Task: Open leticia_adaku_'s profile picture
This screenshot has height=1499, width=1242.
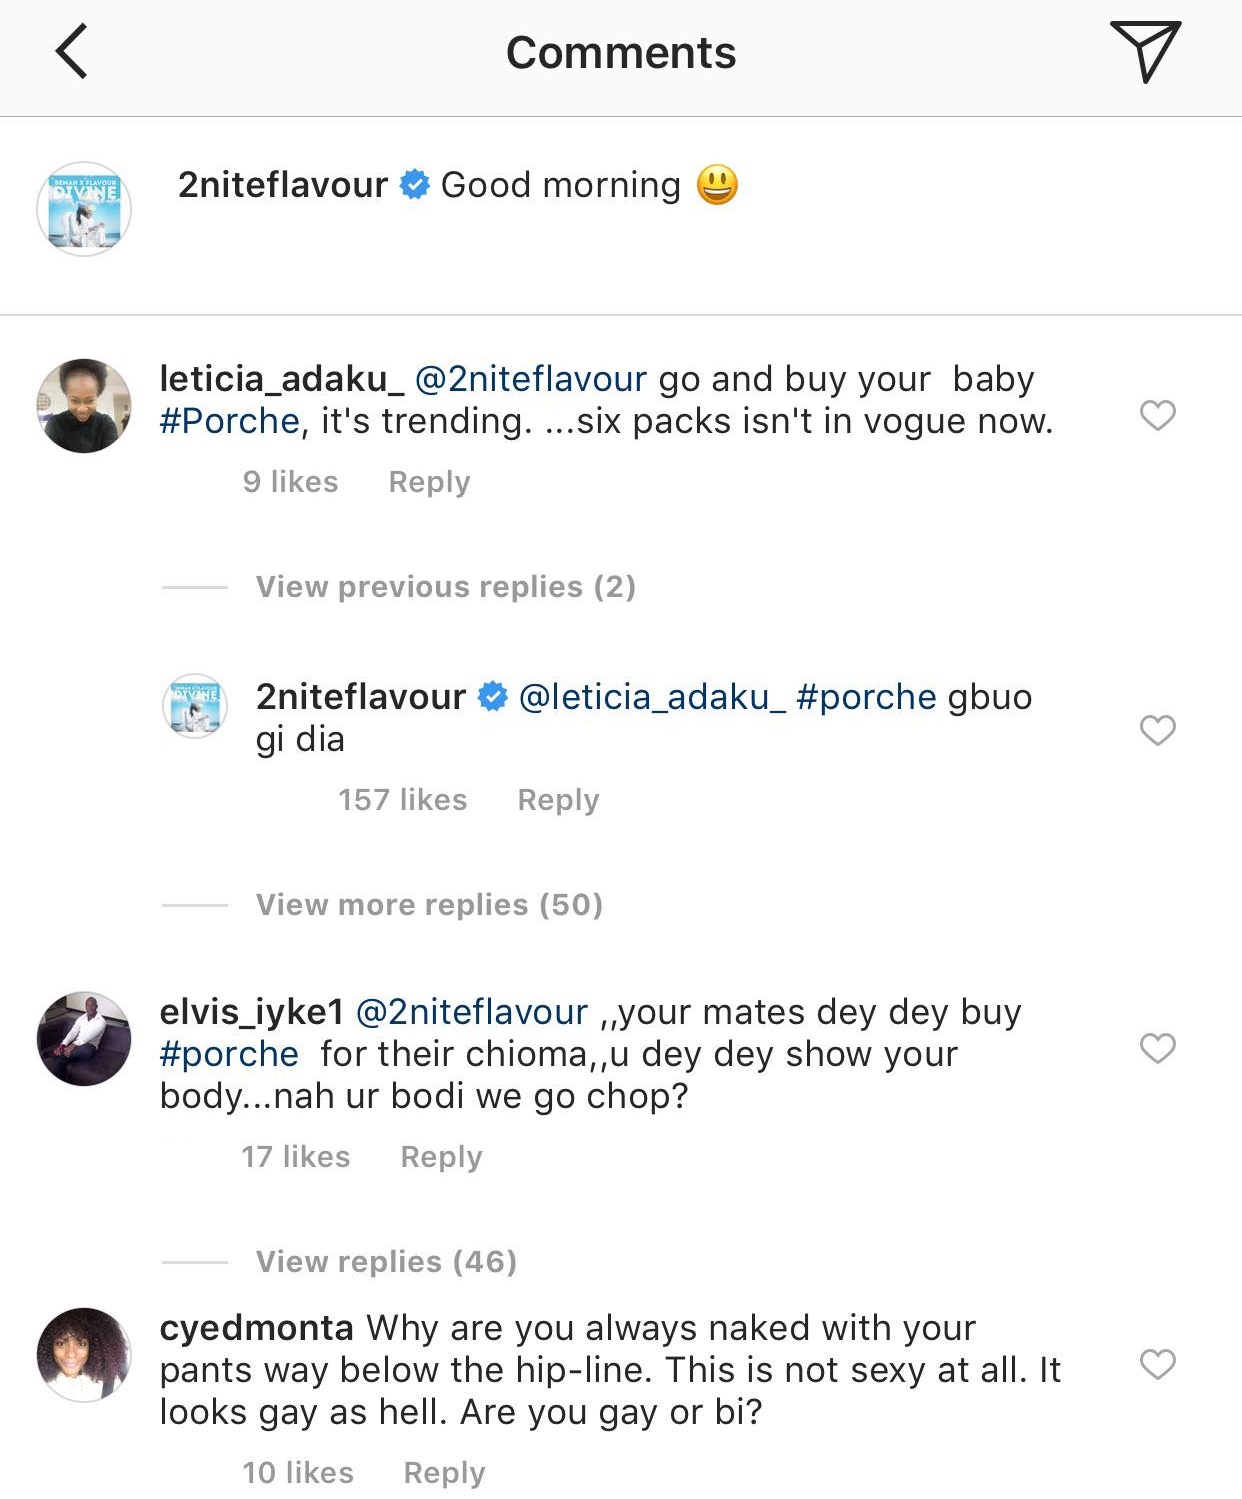Action: [x=84, y=406]
